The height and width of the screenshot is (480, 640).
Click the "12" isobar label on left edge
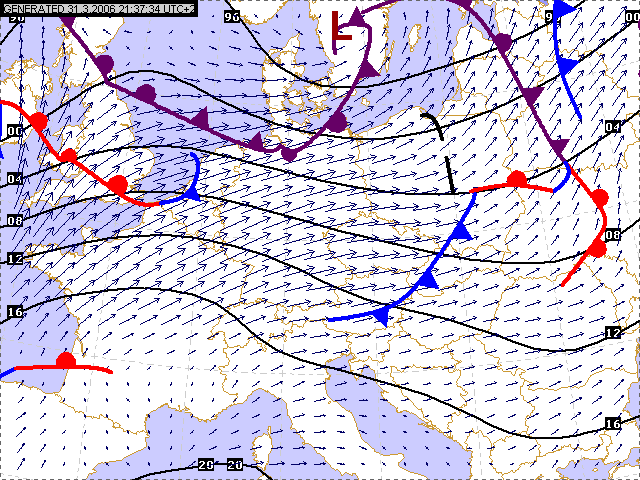[14, 258]
